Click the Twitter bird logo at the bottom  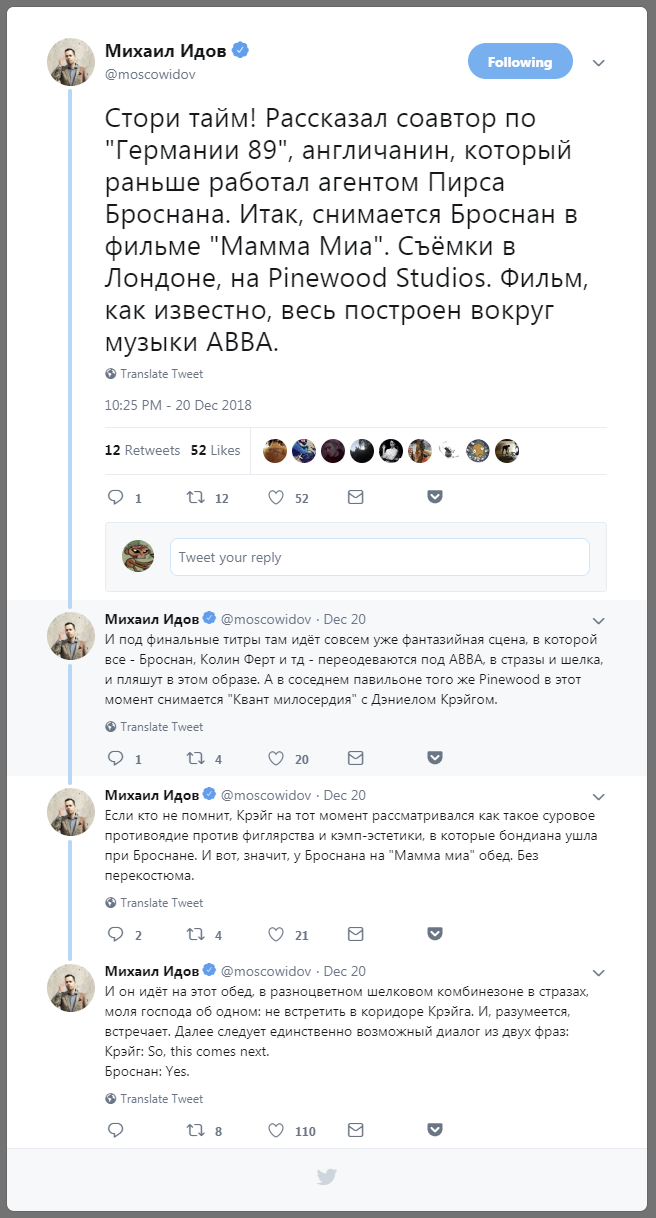[x=327, y=1177]
